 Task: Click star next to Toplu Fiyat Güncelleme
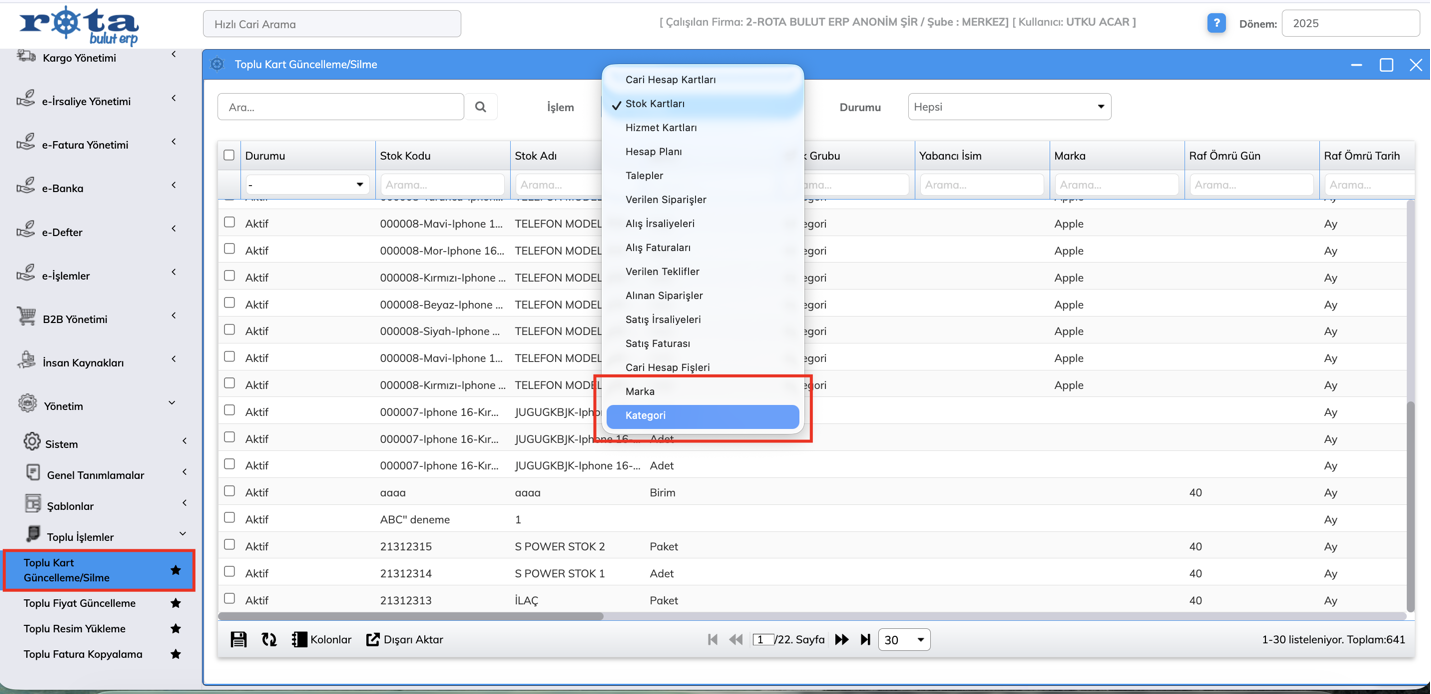pos(176,604)
